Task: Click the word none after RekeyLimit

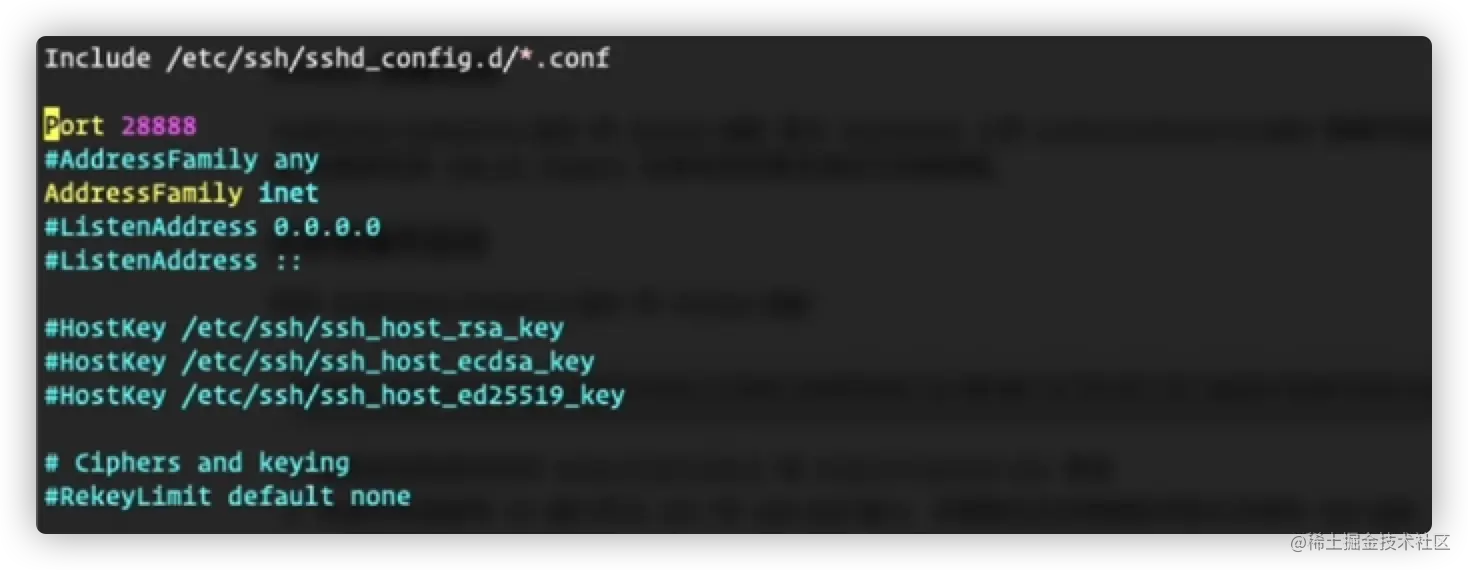Action: [380, 496]
